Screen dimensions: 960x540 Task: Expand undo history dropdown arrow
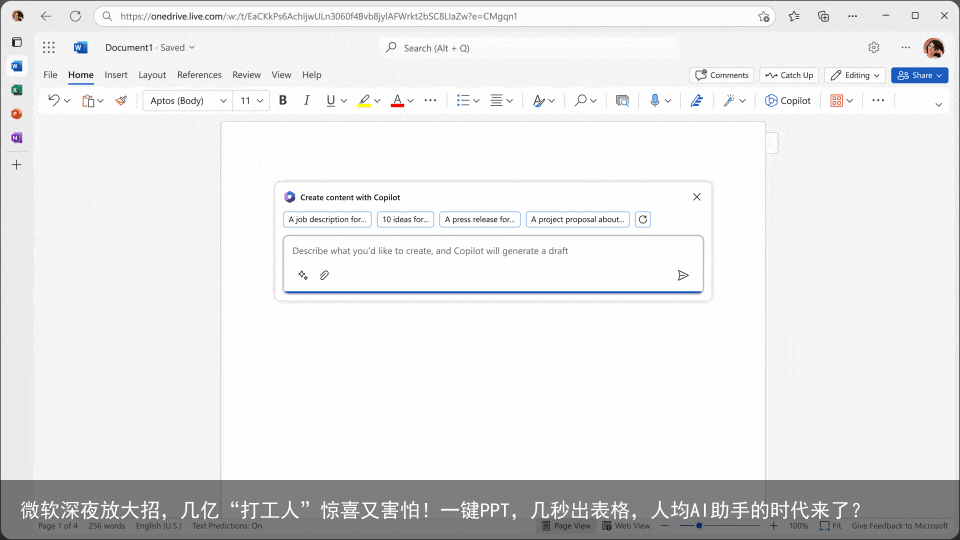pos(67,101)
